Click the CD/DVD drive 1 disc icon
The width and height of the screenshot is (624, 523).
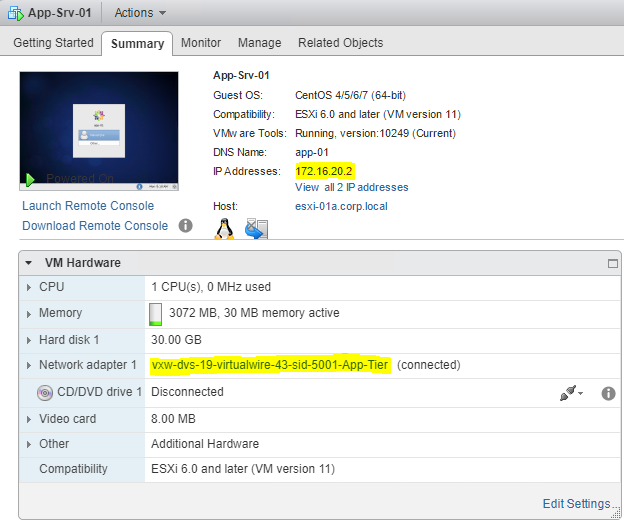(x=45, y=393)
